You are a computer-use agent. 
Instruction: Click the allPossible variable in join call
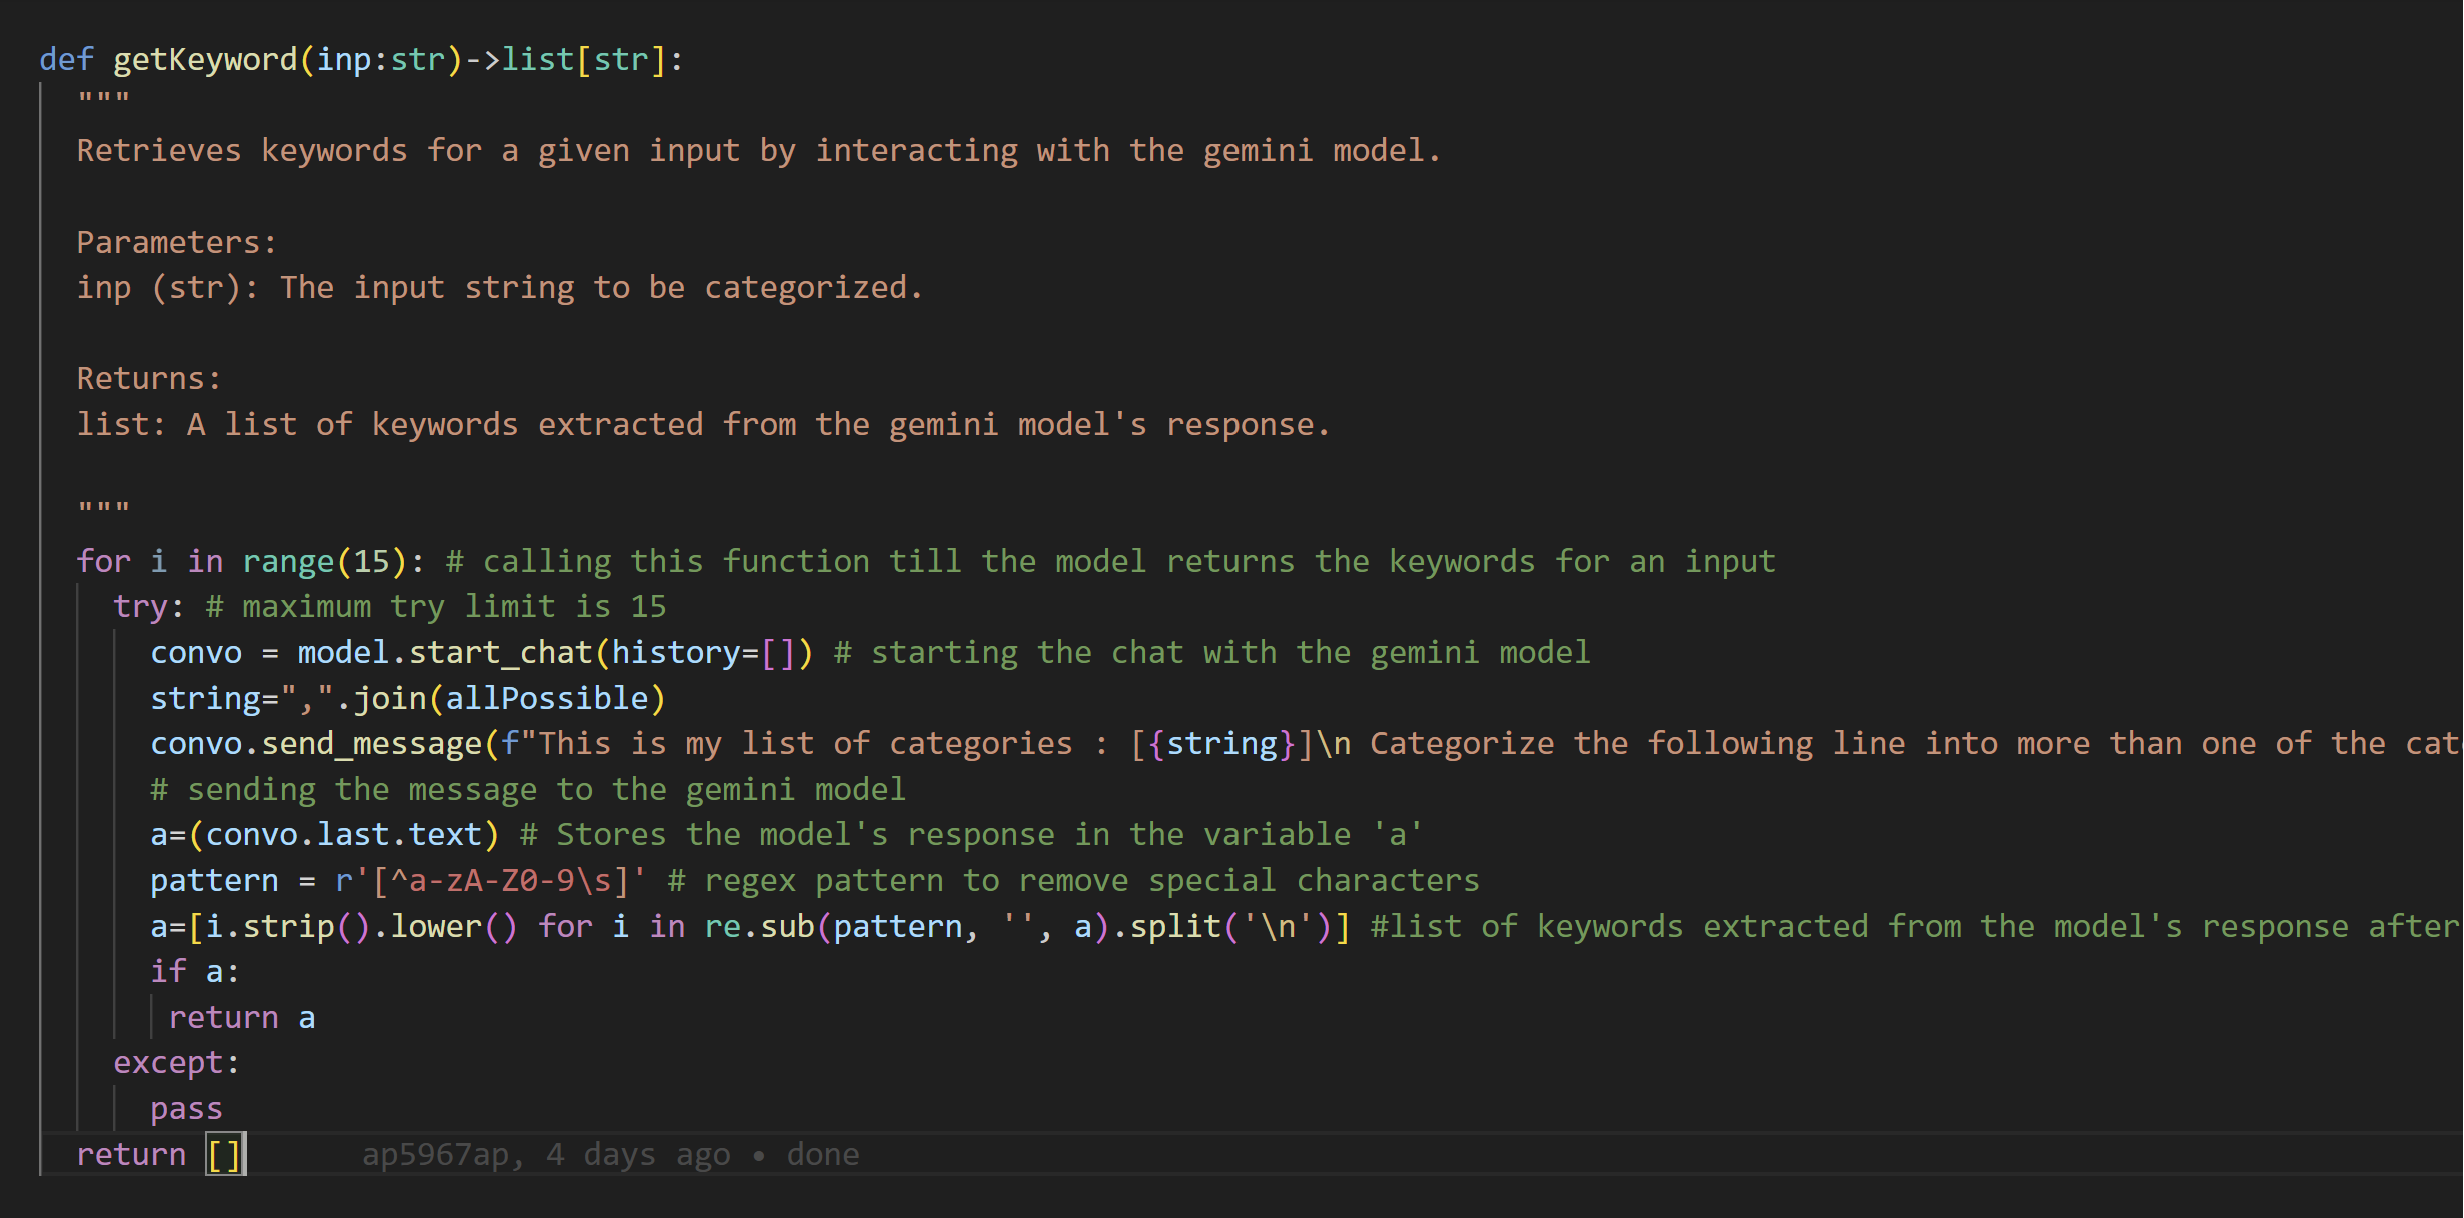(547, 698)
